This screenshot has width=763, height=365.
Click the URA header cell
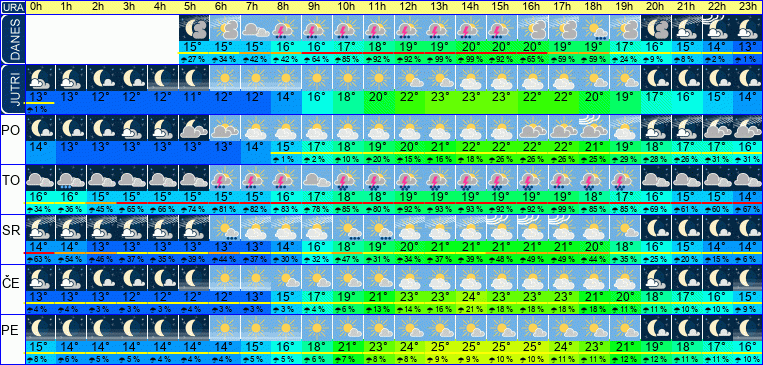[x=12, y=7]
